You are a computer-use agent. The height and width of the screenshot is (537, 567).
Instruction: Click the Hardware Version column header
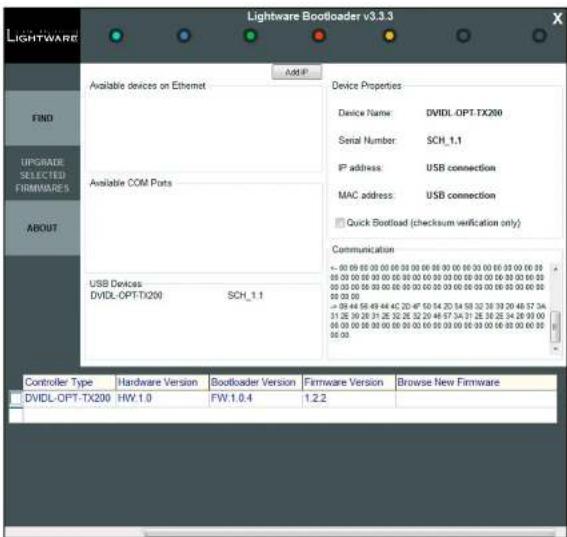[162, 382]
